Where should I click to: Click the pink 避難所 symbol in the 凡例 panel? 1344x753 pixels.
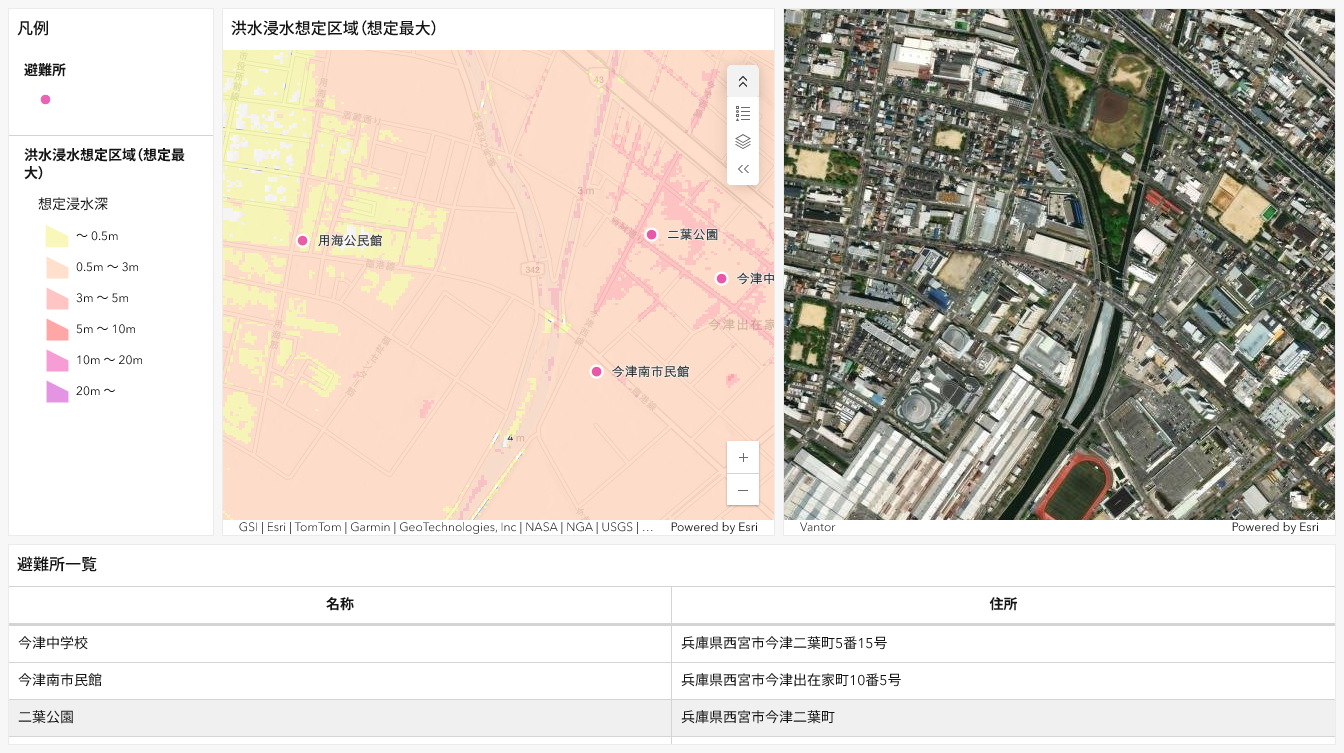coord(45,99)
